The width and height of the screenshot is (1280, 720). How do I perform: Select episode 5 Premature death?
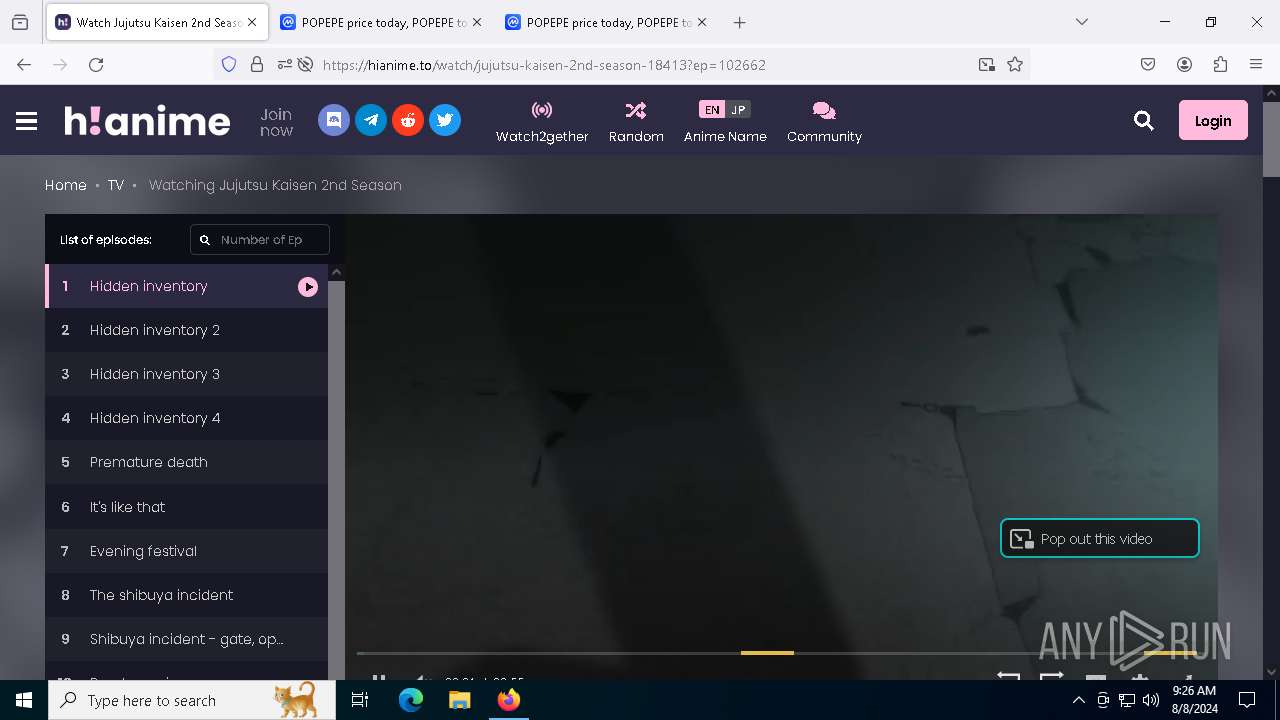(186, 462)
